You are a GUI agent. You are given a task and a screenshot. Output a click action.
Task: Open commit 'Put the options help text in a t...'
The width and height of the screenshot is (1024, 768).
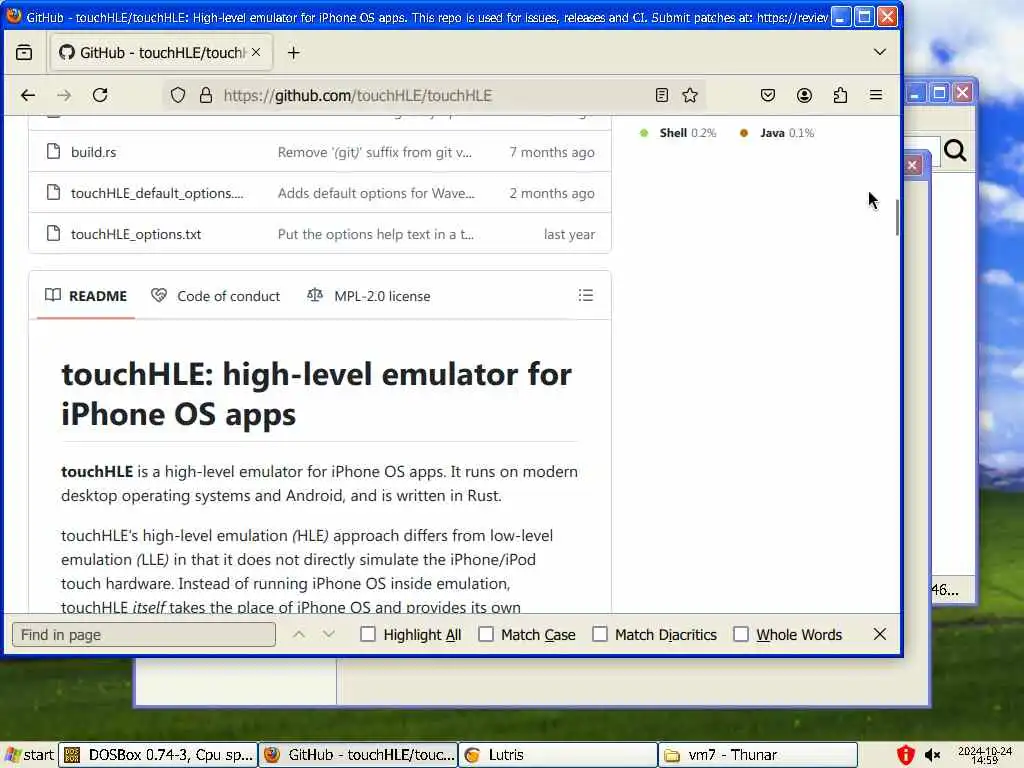[x=376, y=234]
